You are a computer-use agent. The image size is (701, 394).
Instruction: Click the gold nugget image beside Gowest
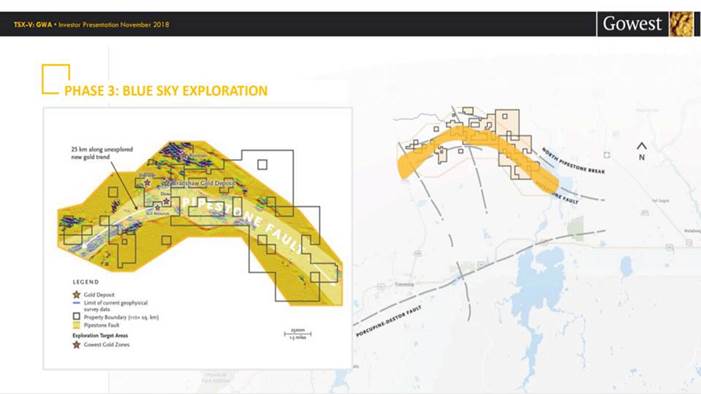(x=681, y=24)
